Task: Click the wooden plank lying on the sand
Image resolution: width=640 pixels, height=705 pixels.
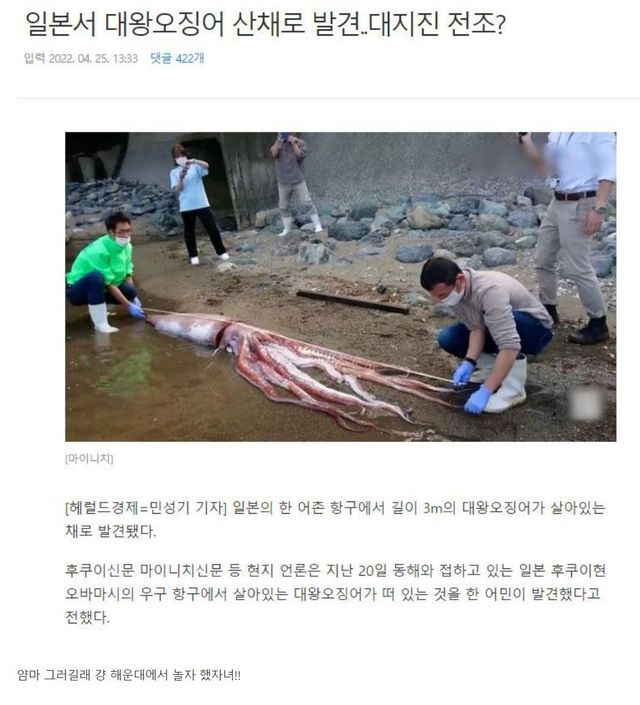Action: [353, 301]
